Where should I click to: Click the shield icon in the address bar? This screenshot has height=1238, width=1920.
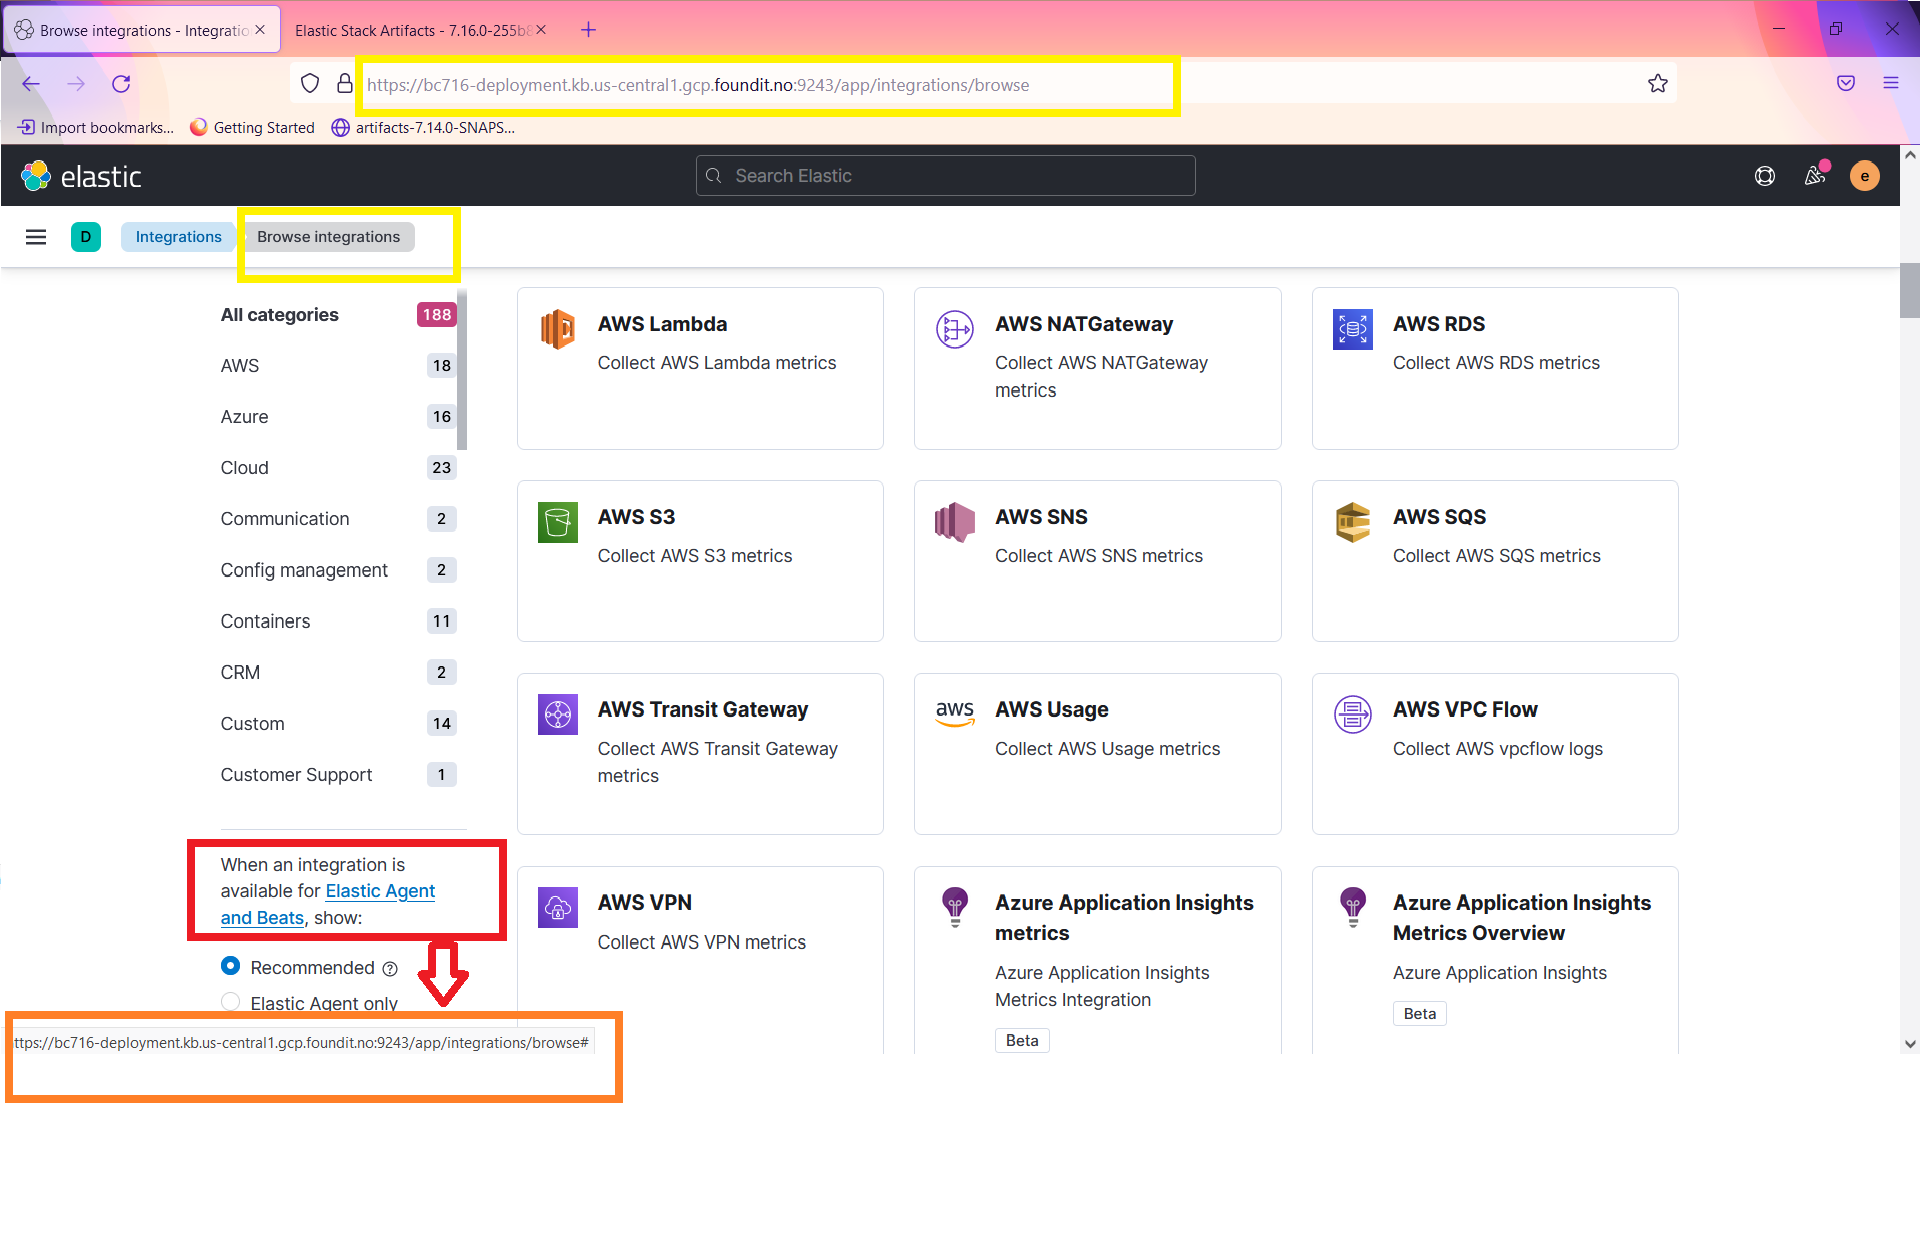310,83
